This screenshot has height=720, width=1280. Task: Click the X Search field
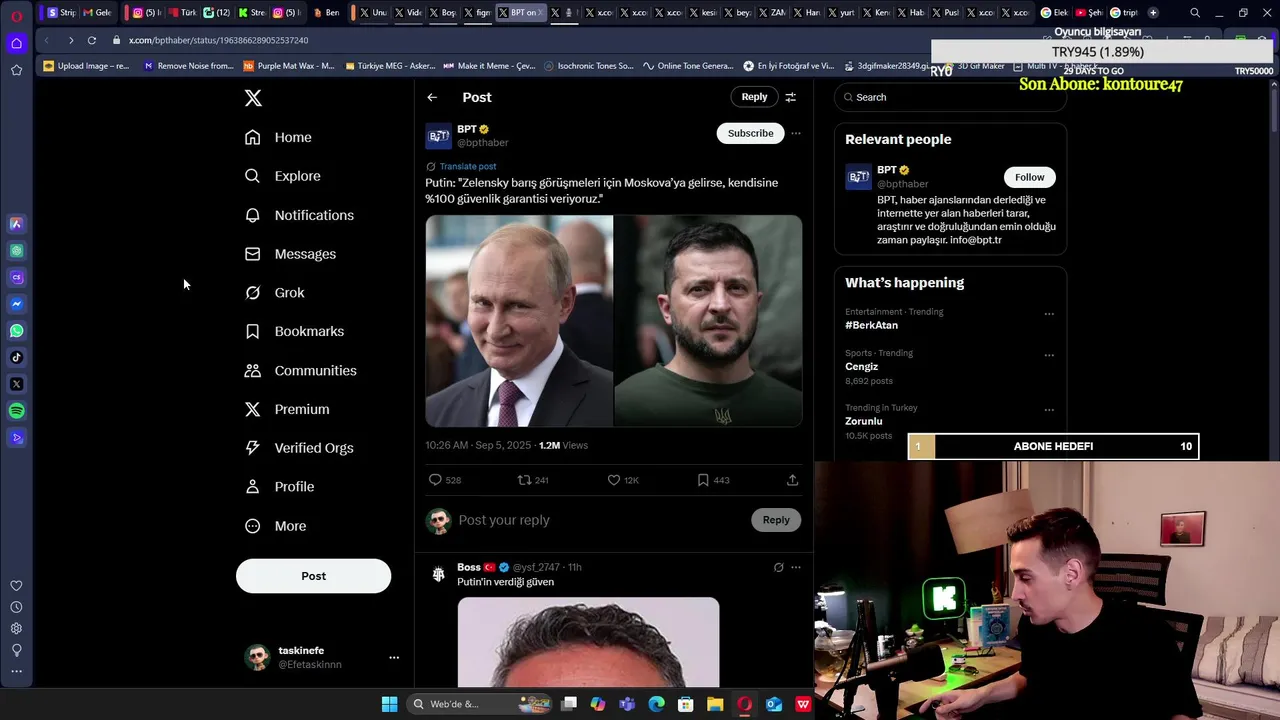950,97
